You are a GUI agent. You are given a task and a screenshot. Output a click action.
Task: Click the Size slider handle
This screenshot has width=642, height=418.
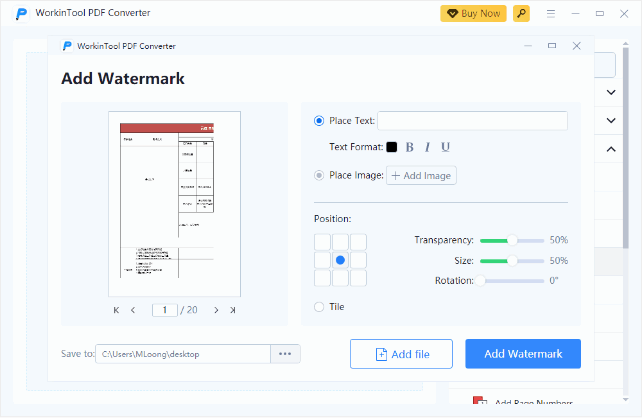[512, 261]
